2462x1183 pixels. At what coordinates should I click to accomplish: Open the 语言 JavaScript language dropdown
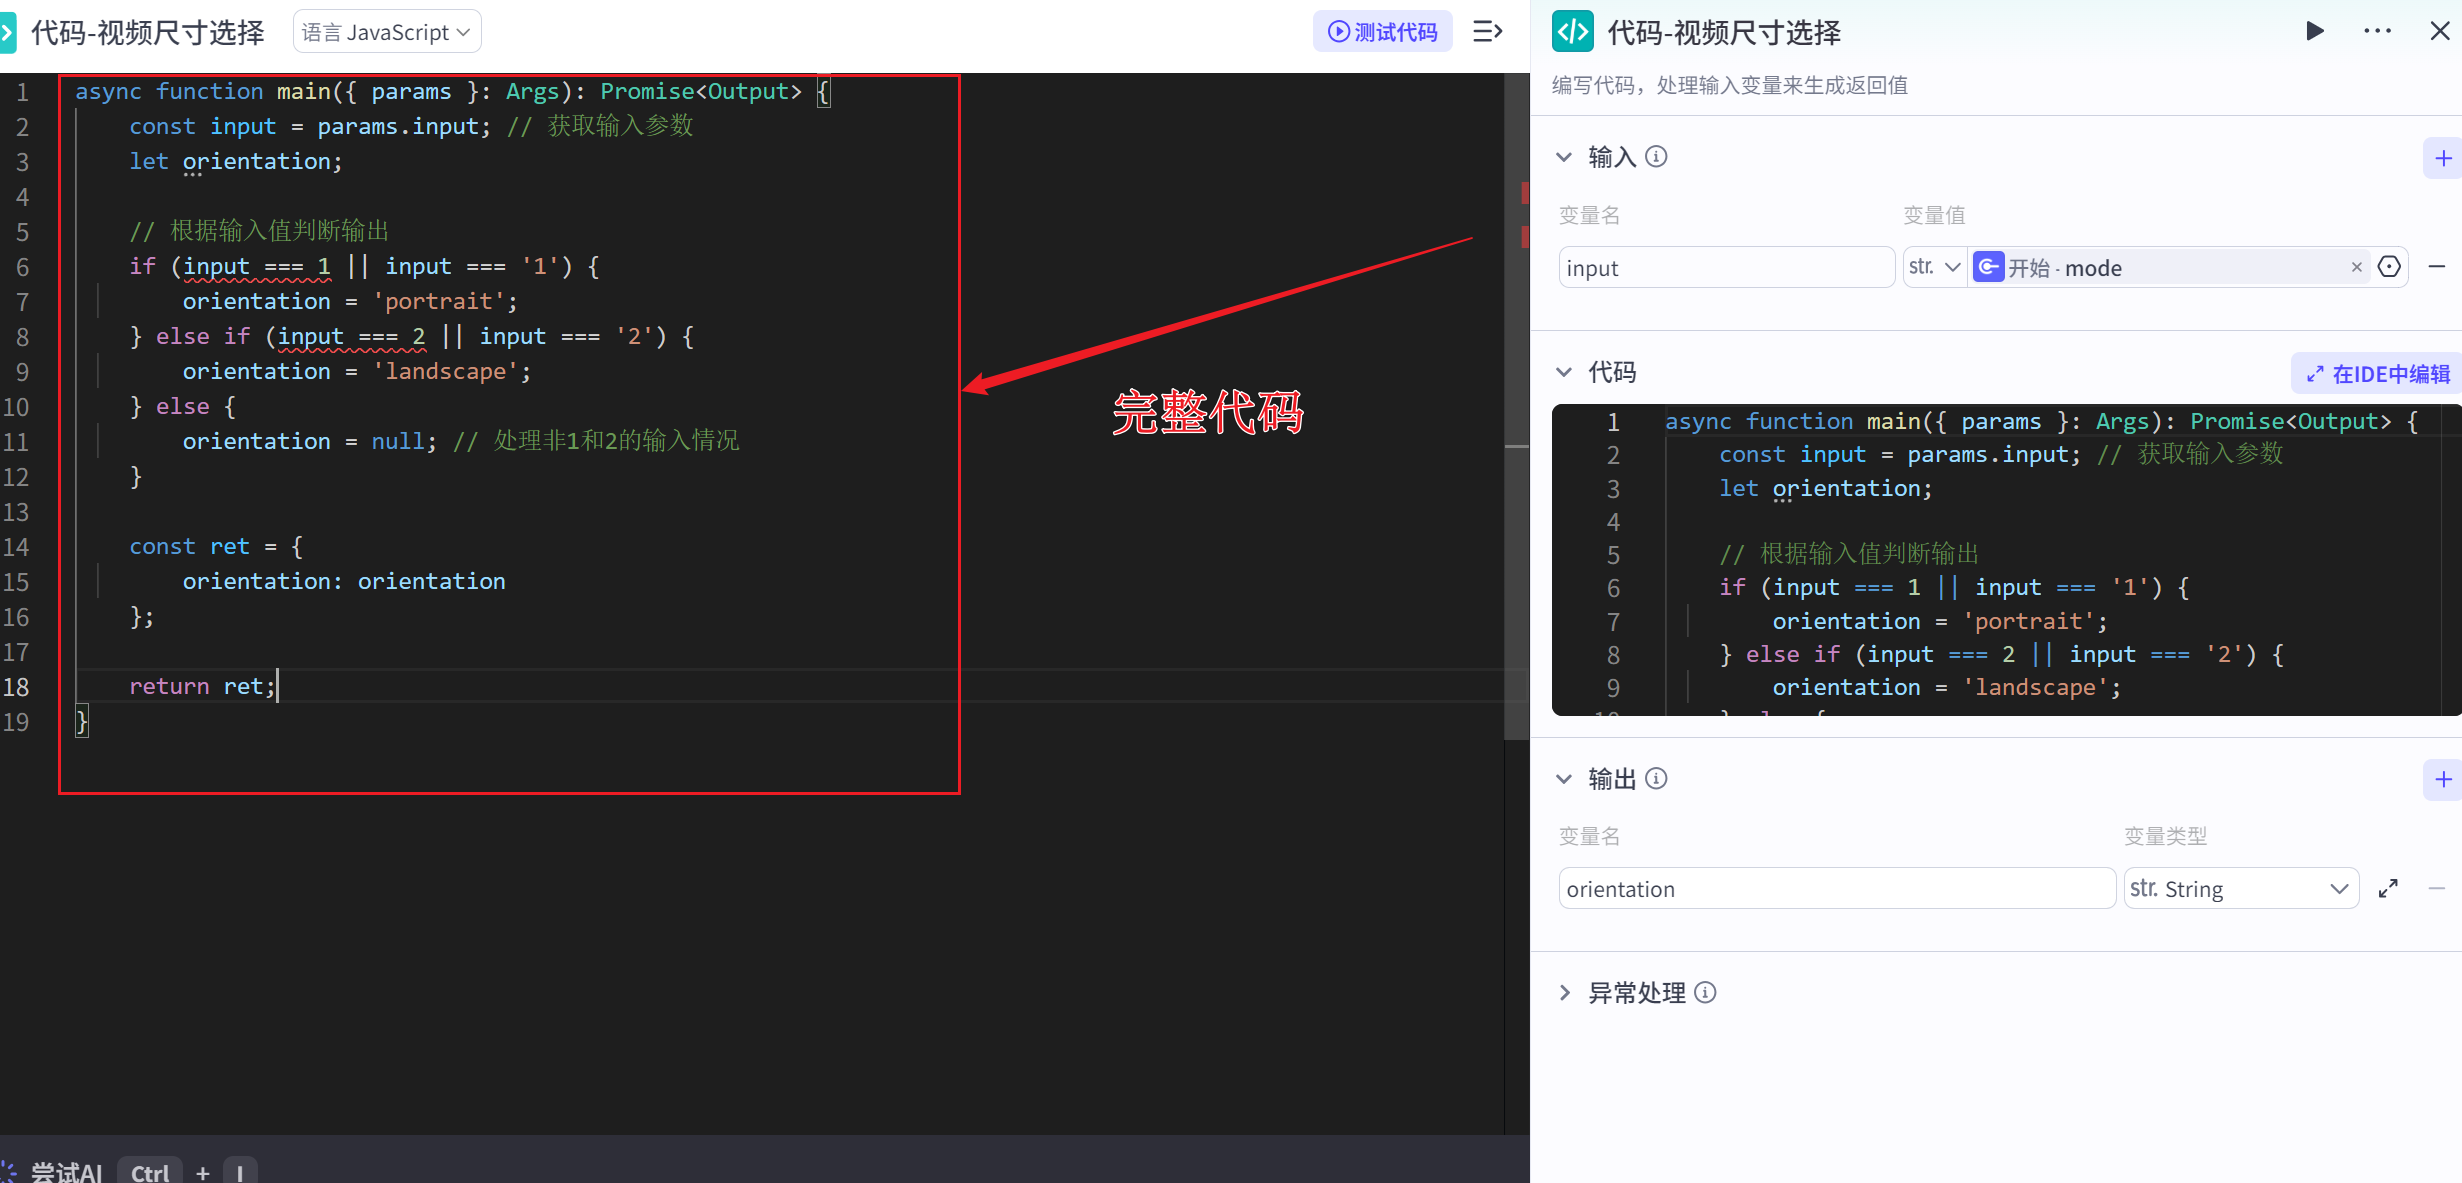[386, 31]
